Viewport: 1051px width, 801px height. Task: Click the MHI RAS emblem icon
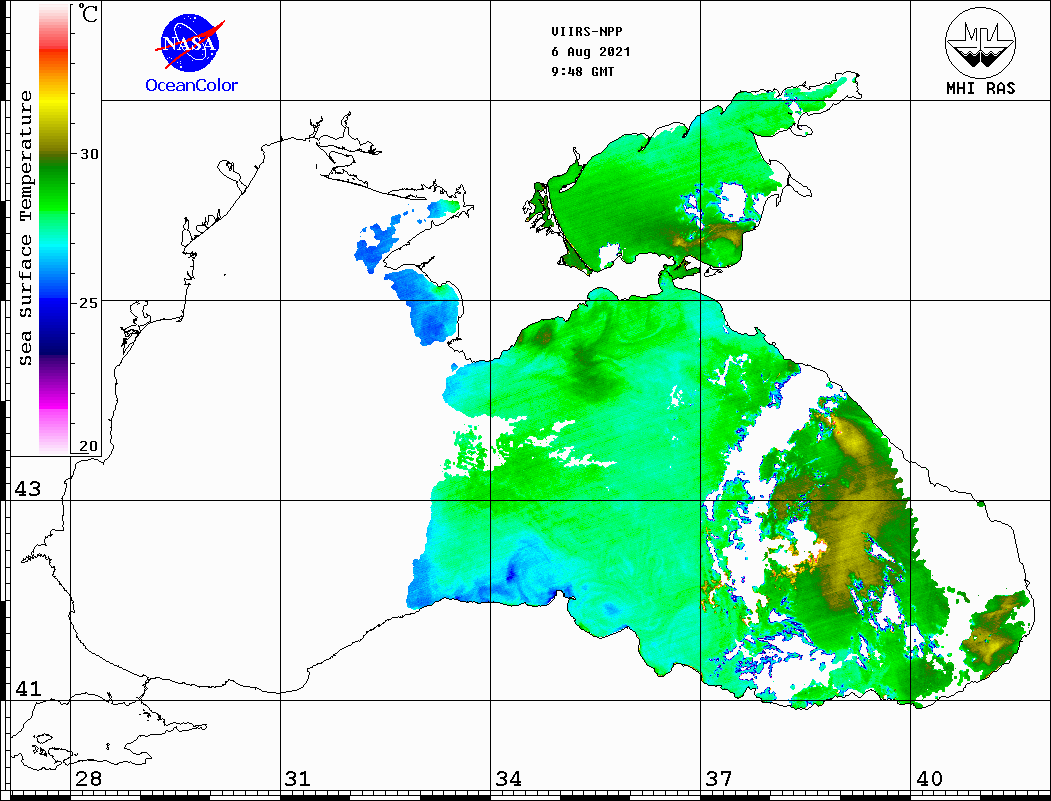click(980, 42)
